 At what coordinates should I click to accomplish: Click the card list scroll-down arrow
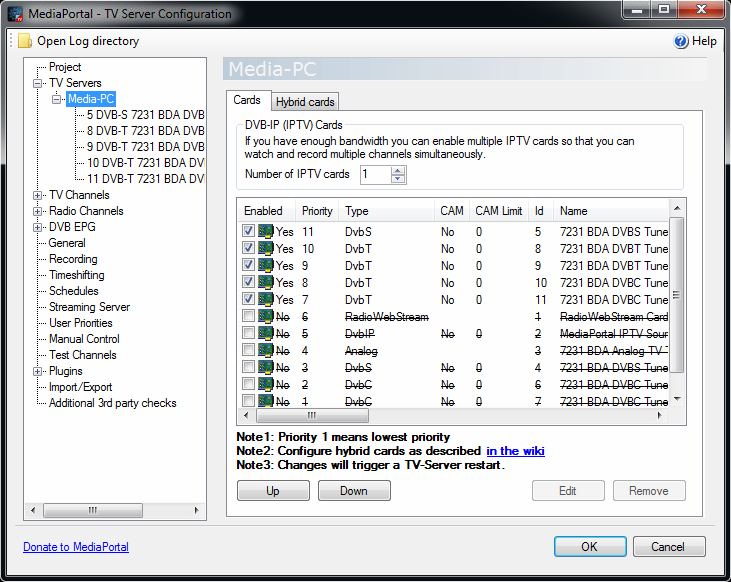point(677,399)
